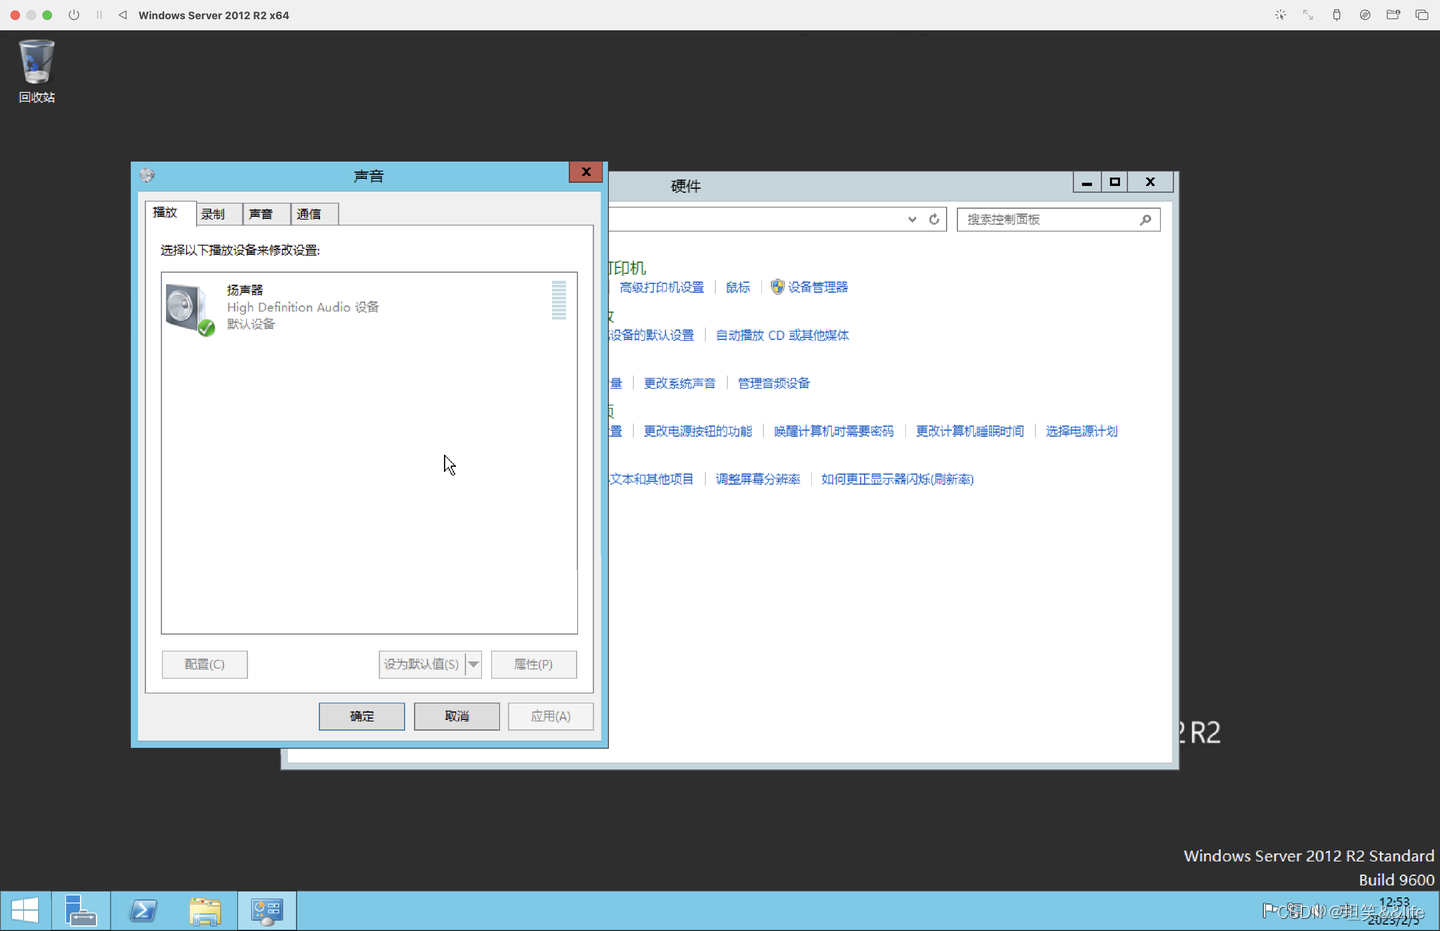Click the disc icon in VM toolbar
This screenshot has height=931, width=1440.
click(x=1365, y=15)
